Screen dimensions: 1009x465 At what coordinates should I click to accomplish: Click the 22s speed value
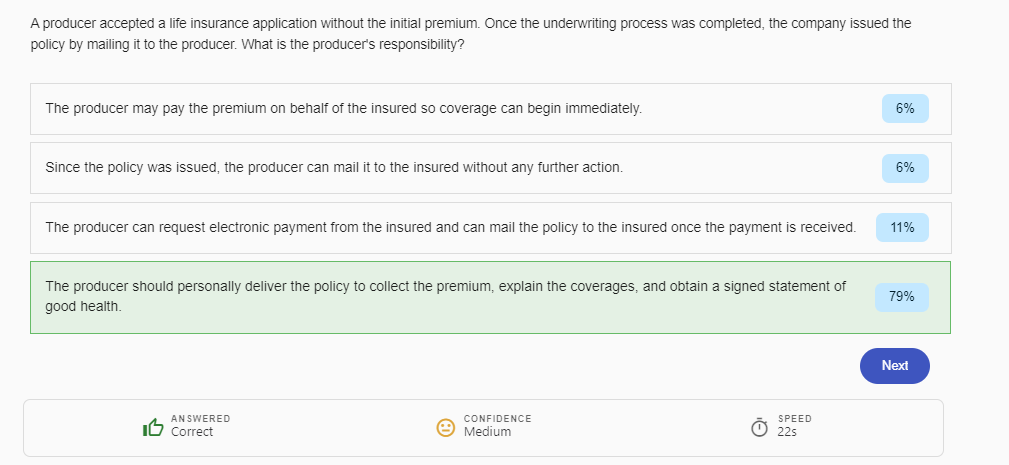pos(786,432)
